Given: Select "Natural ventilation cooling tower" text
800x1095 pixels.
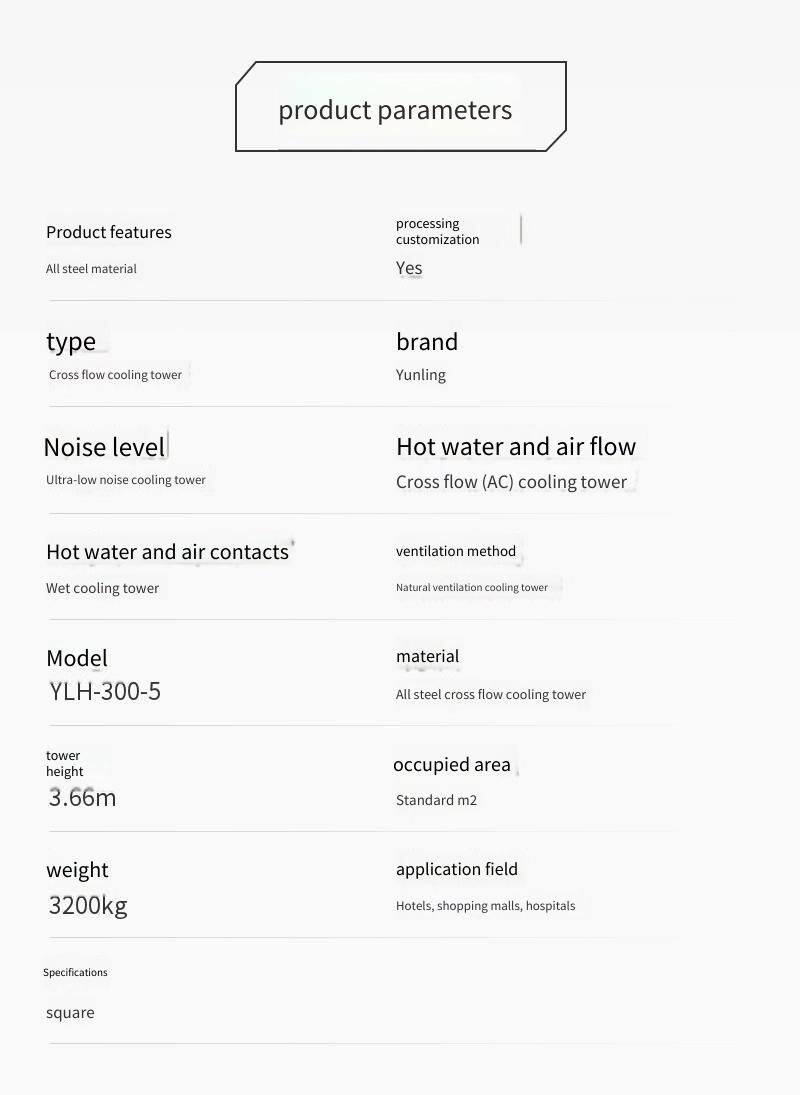Looking at the screenshot, I should click(x=472, y=588).
